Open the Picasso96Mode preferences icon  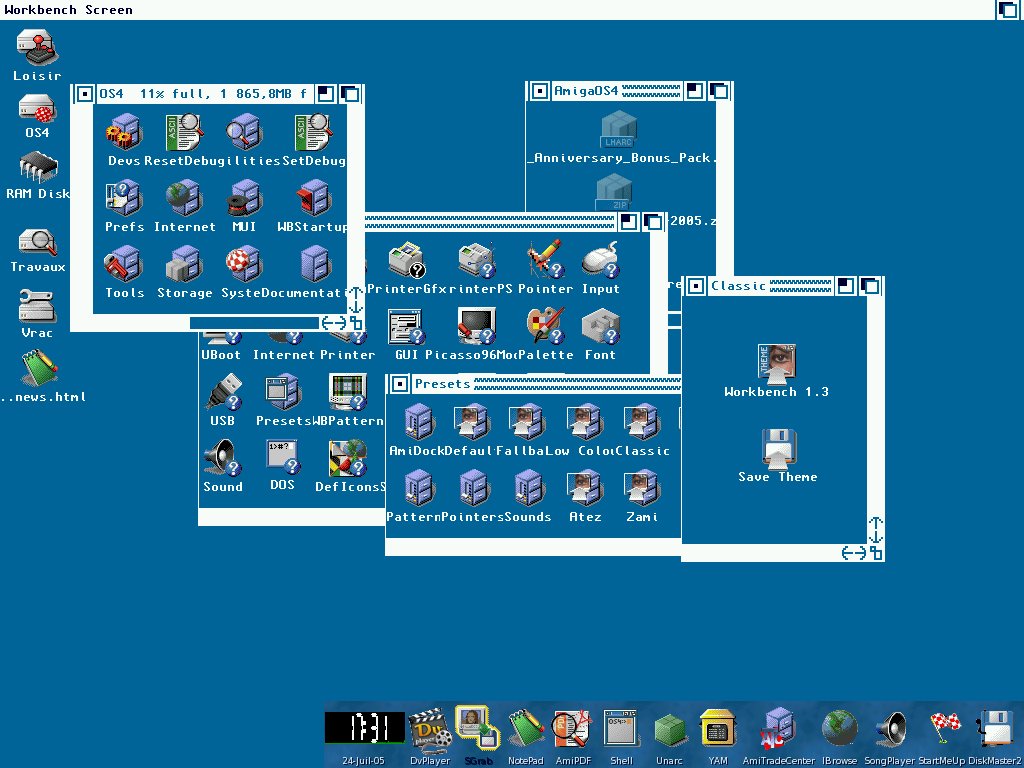[477, 326]
